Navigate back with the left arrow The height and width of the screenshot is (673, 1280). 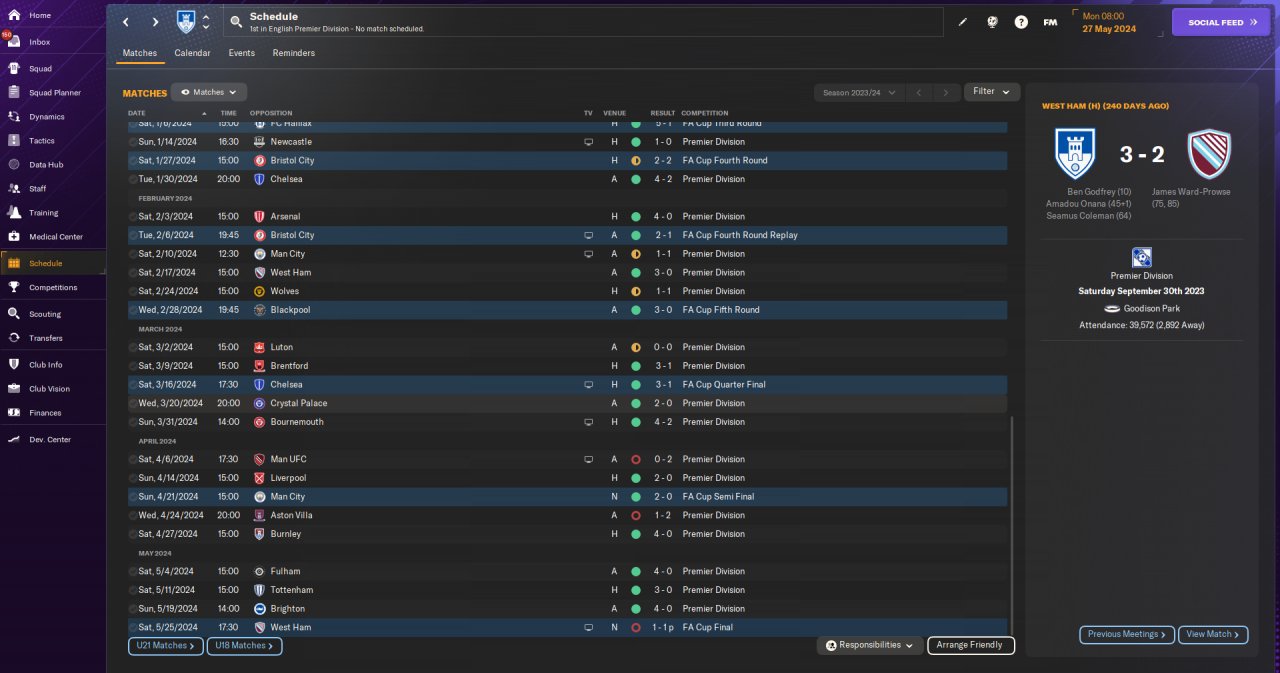(125, 22)
